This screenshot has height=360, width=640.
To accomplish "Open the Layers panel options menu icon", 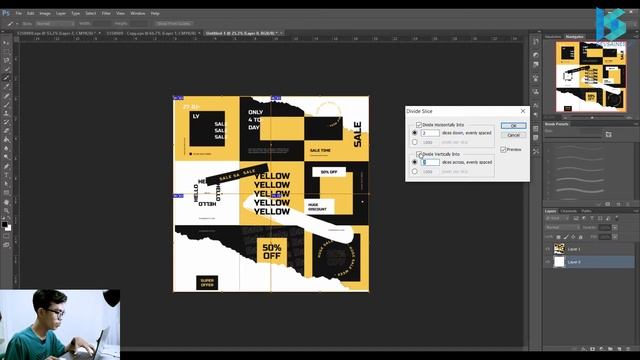I will pos(636,211).
